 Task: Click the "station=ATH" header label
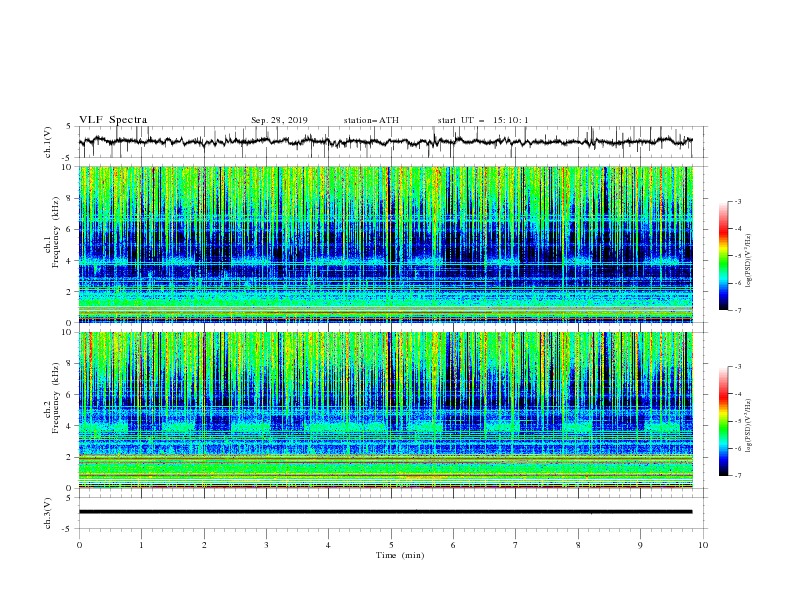[371, 120]
